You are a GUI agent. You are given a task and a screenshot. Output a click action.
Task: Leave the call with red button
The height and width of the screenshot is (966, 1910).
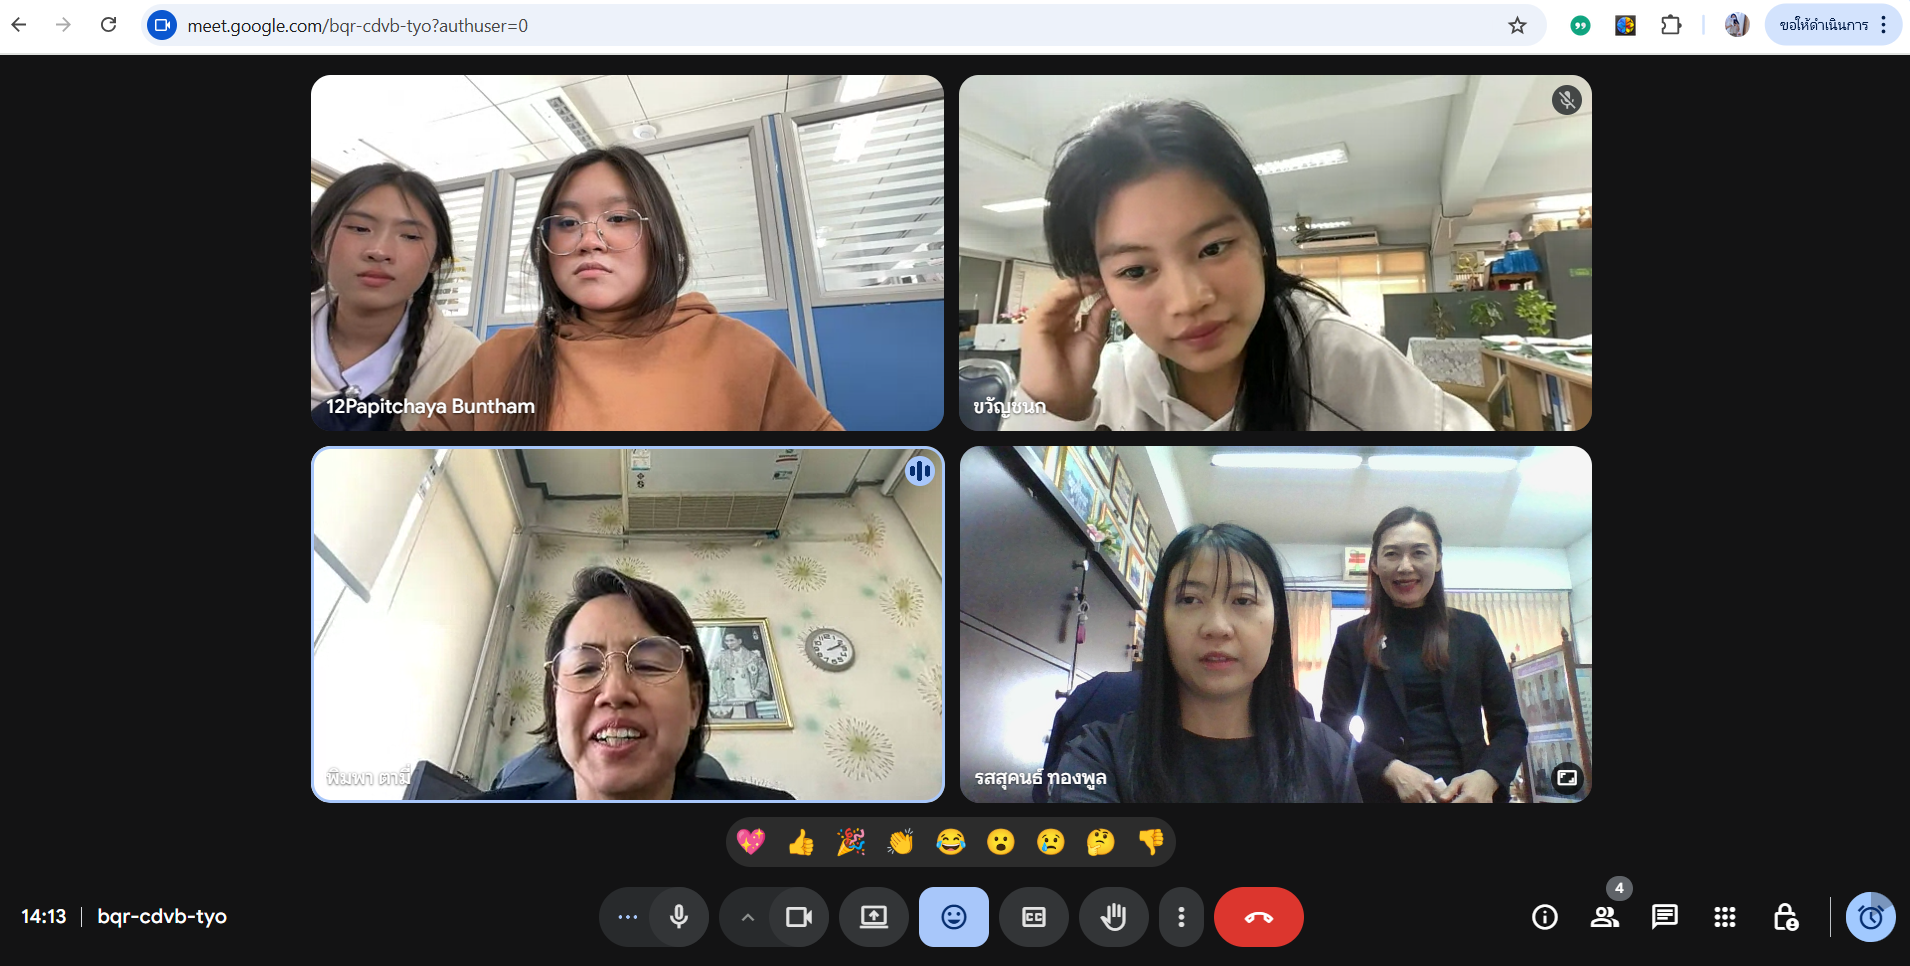click(1259, 917)
